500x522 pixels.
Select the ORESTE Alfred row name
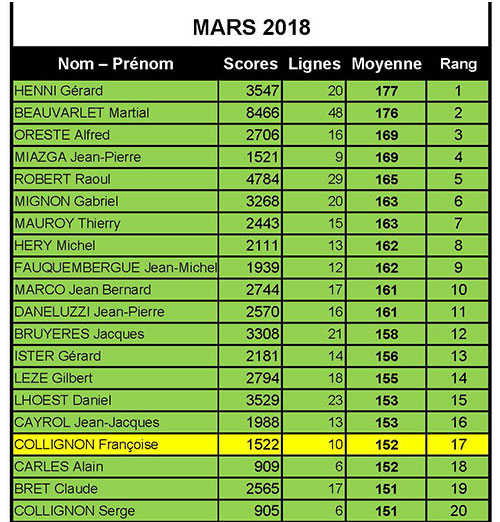(115, 135)
